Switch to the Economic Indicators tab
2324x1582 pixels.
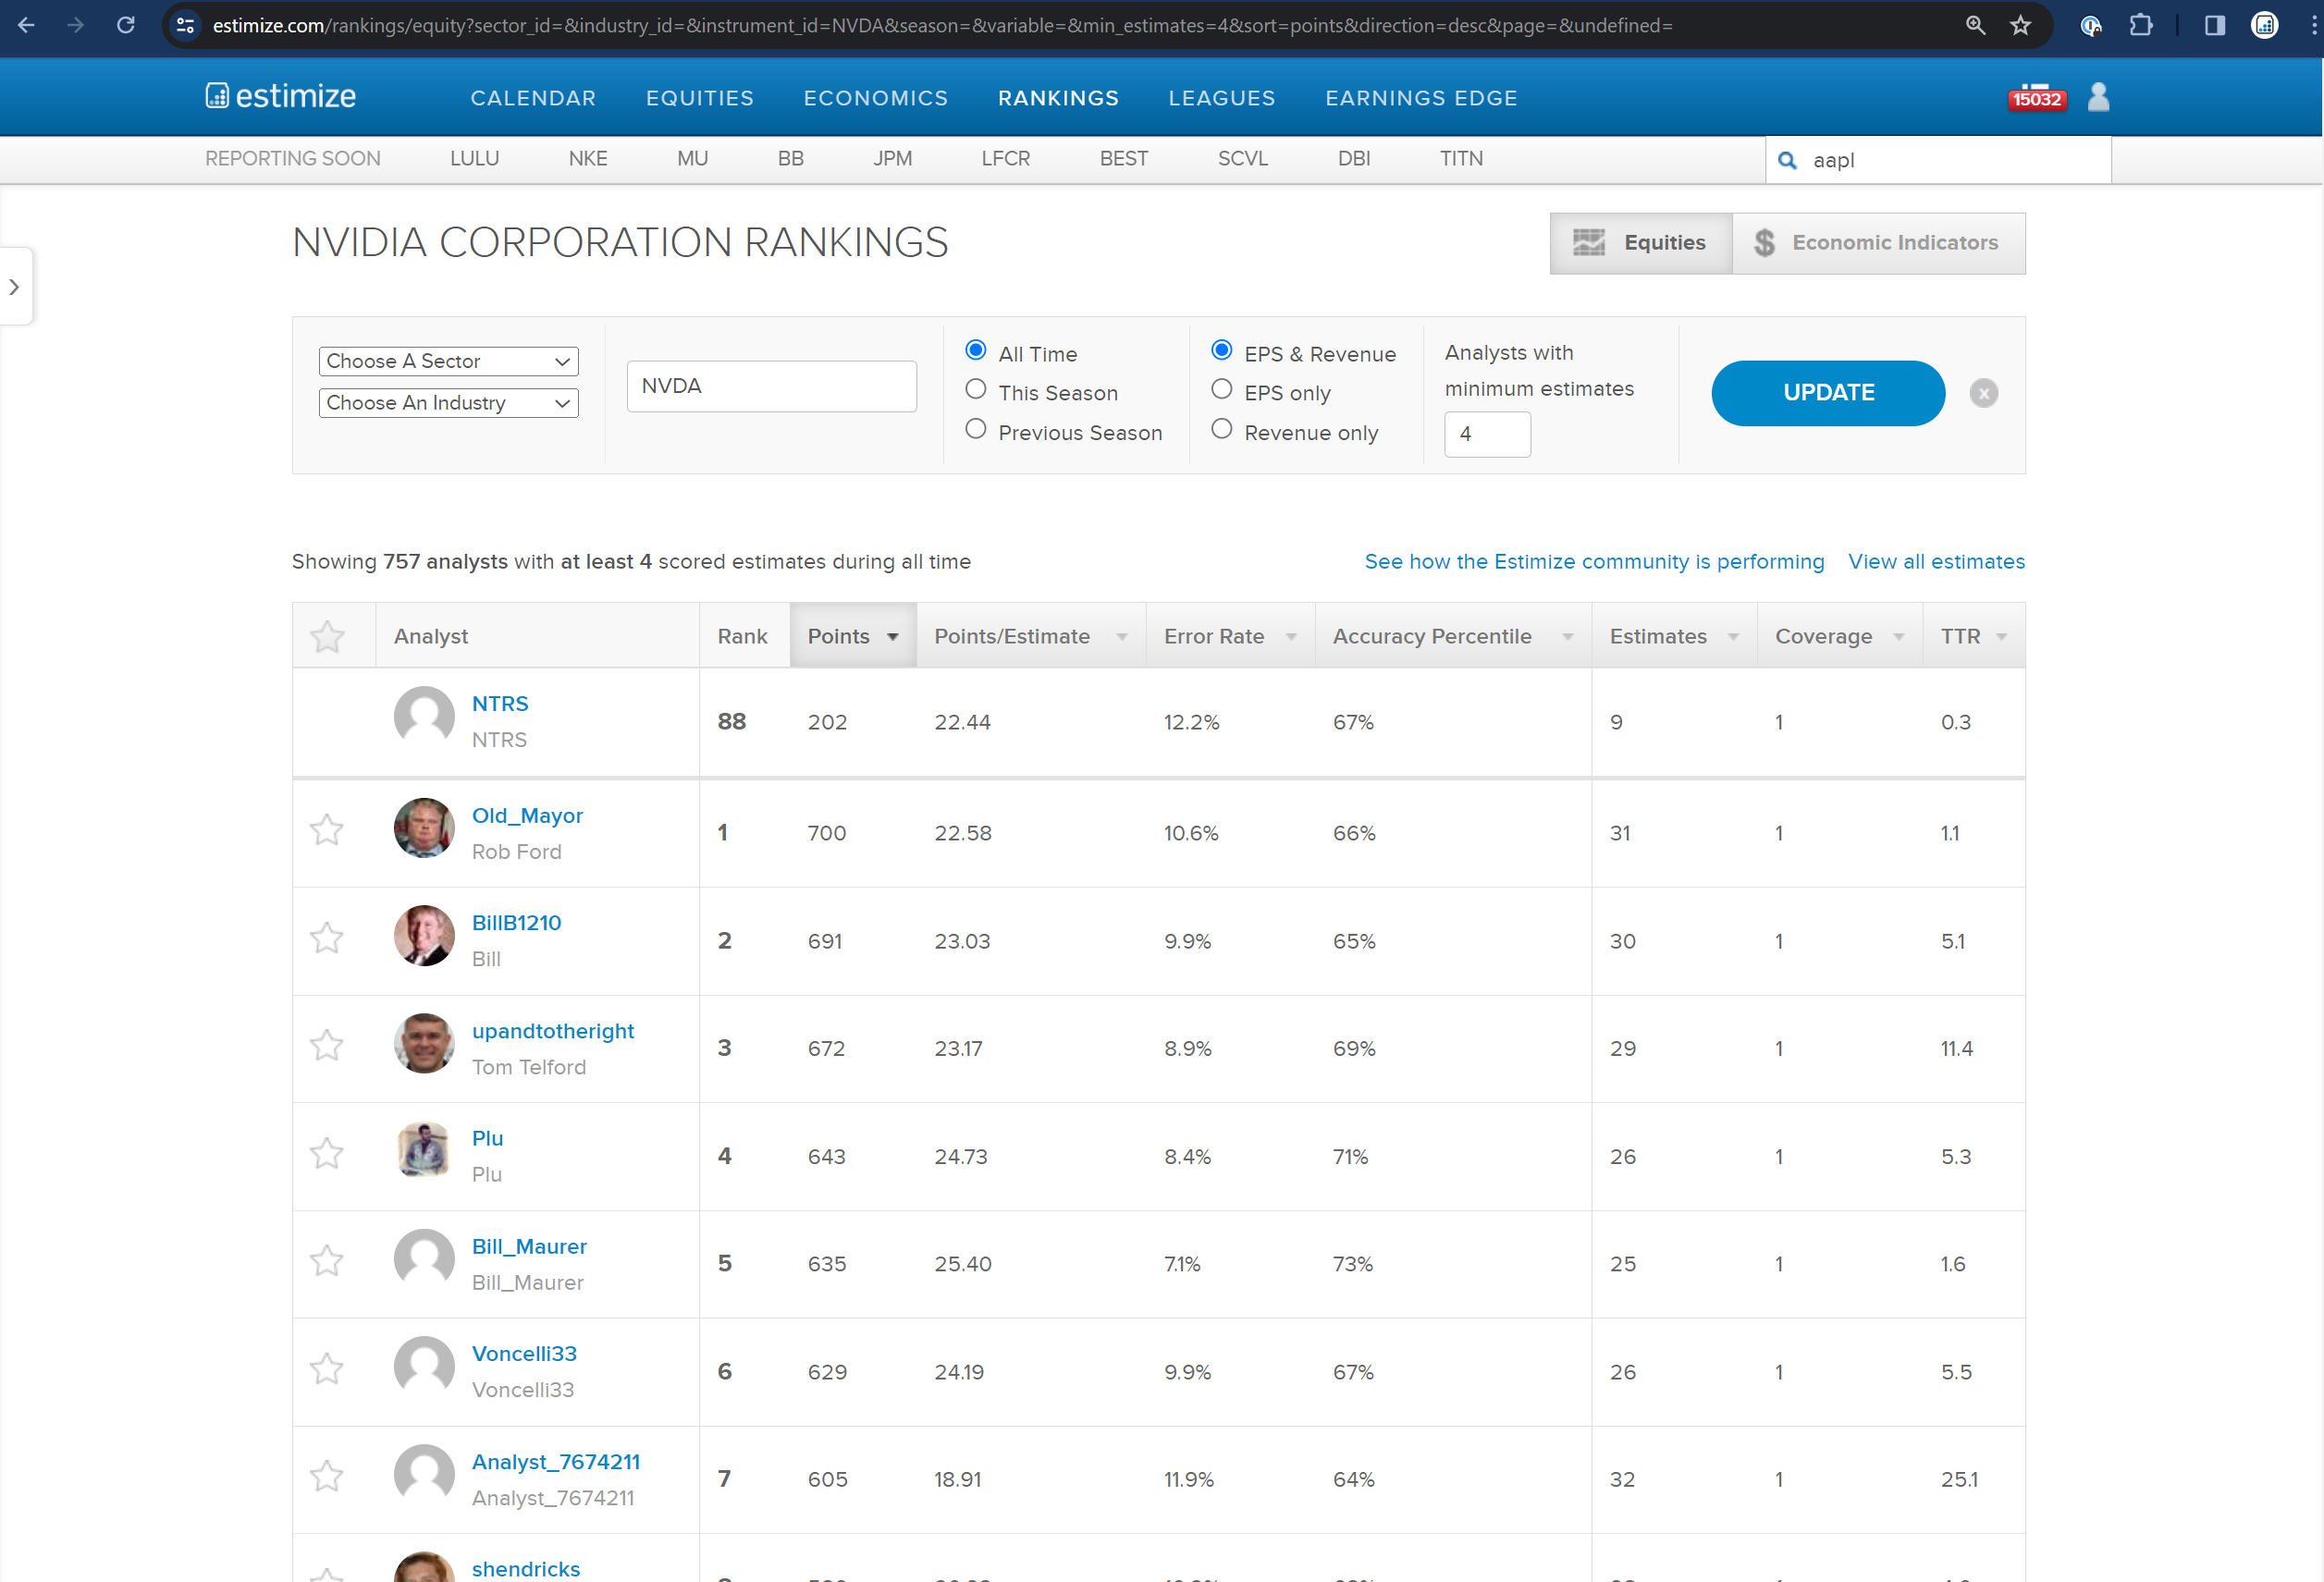[1877, 243]
